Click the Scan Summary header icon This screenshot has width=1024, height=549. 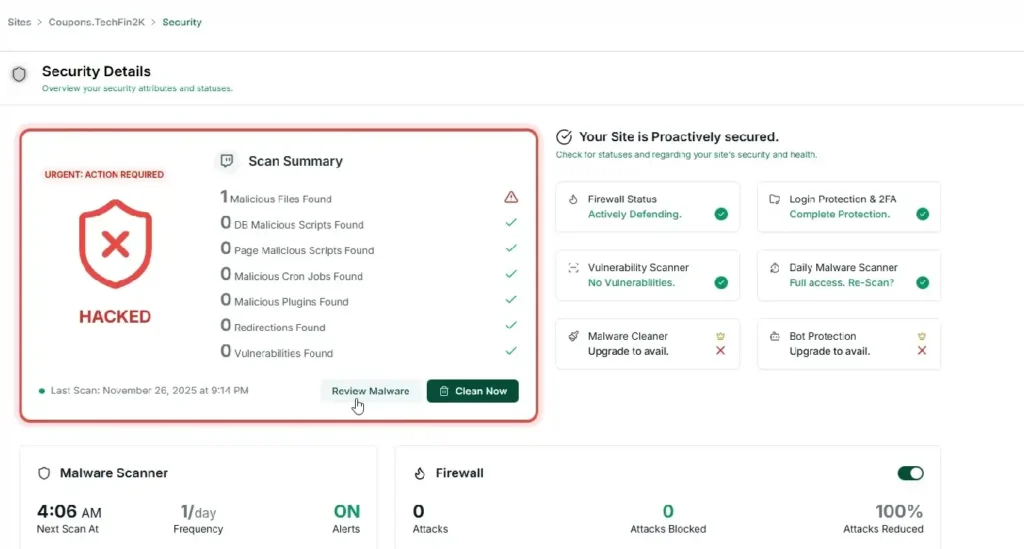coord(227,161)
